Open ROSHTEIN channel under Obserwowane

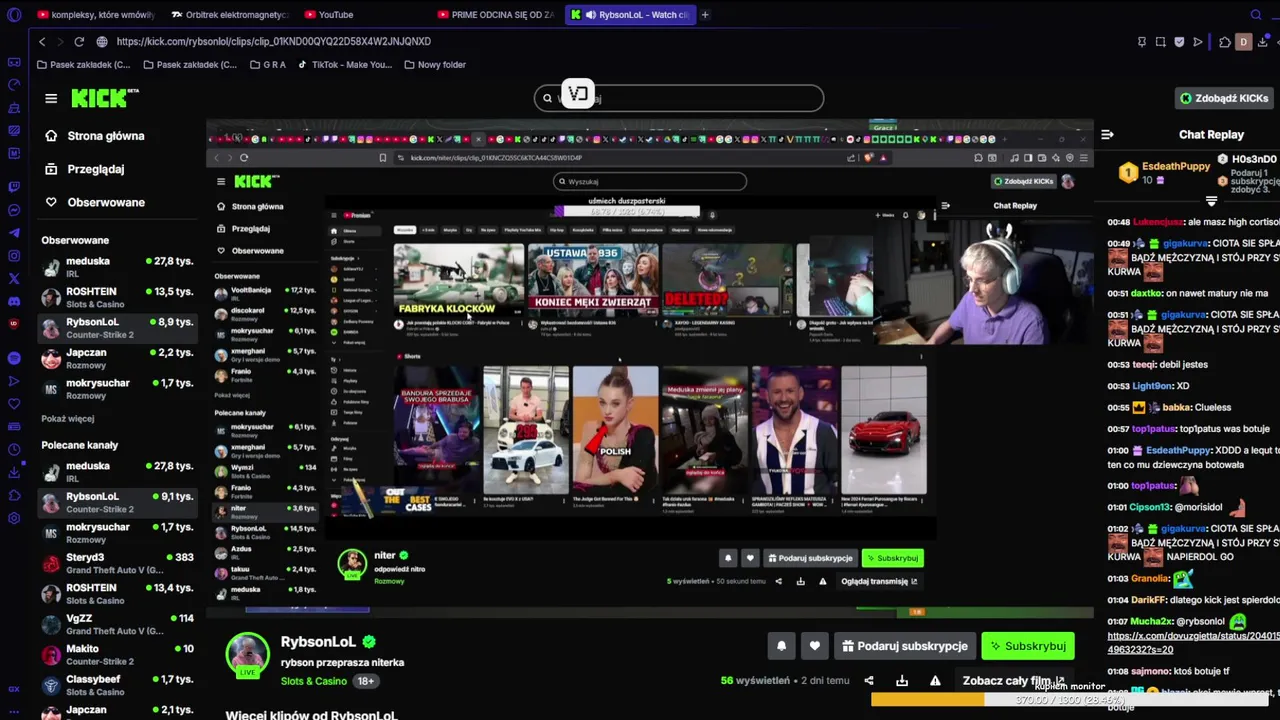point(117,297)
